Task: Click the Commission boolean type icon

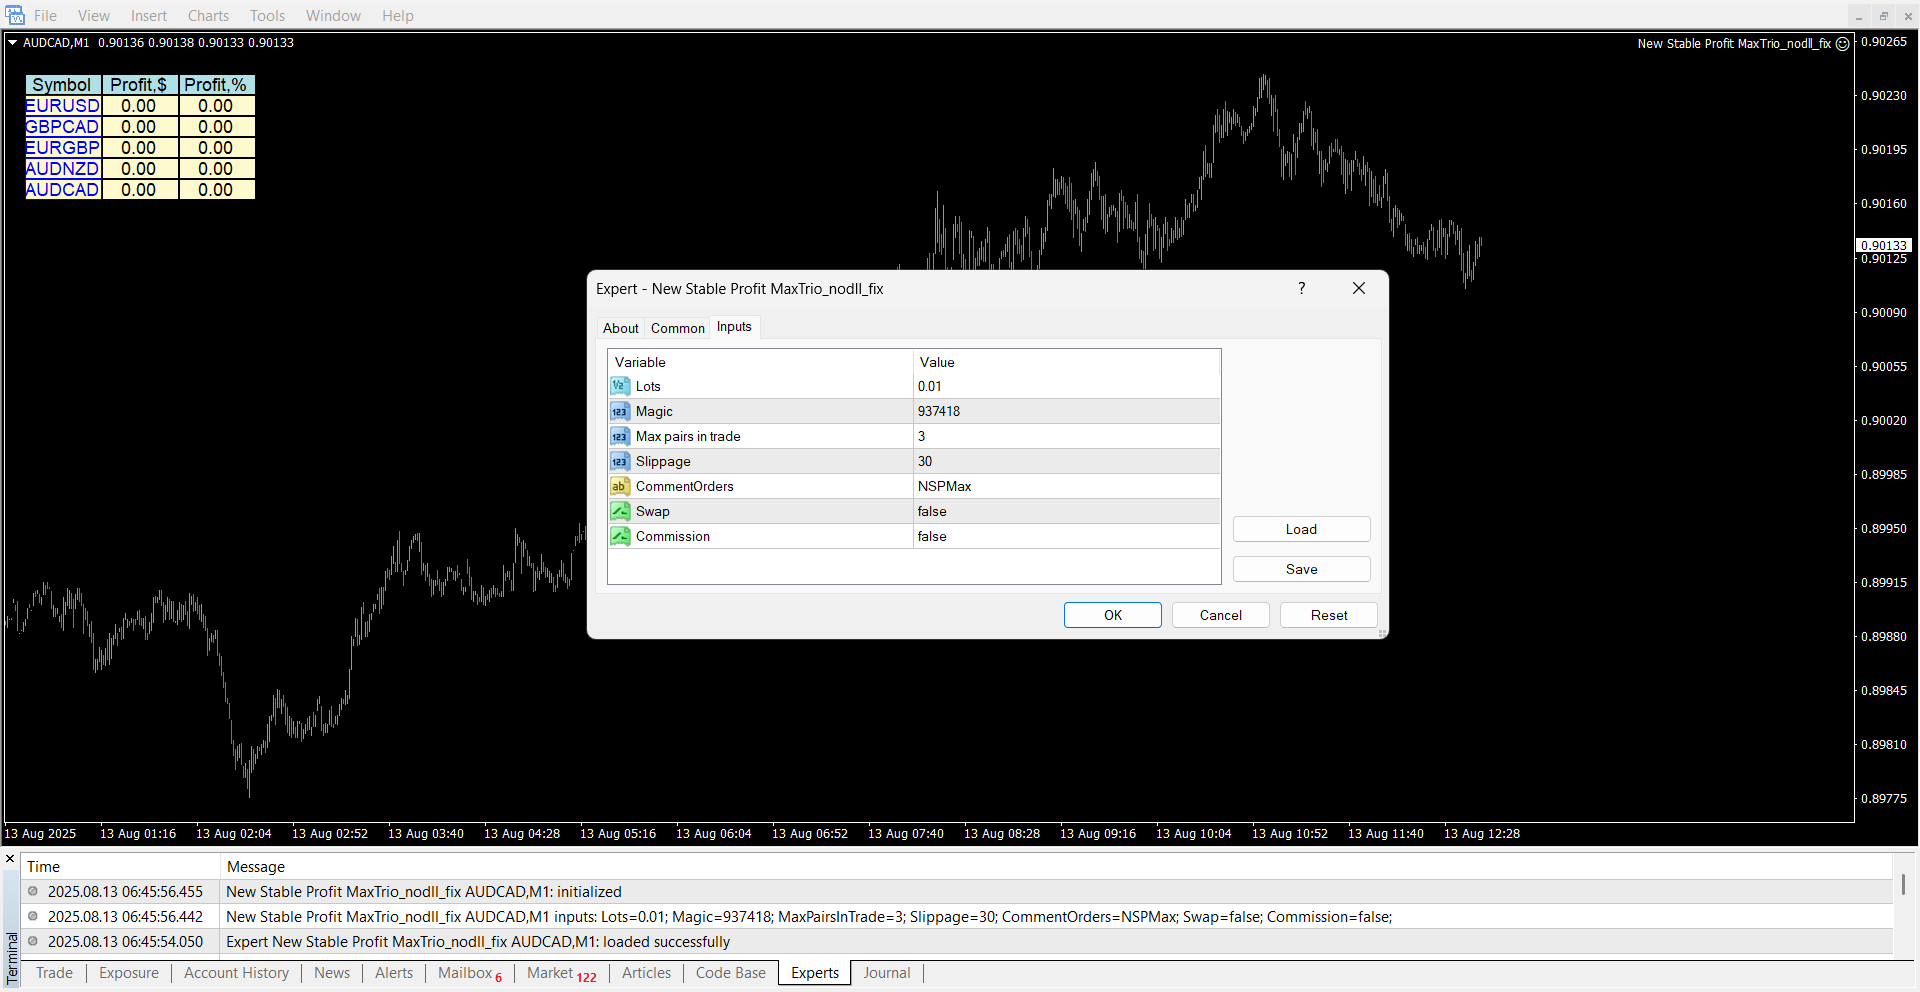Action: 620,536
